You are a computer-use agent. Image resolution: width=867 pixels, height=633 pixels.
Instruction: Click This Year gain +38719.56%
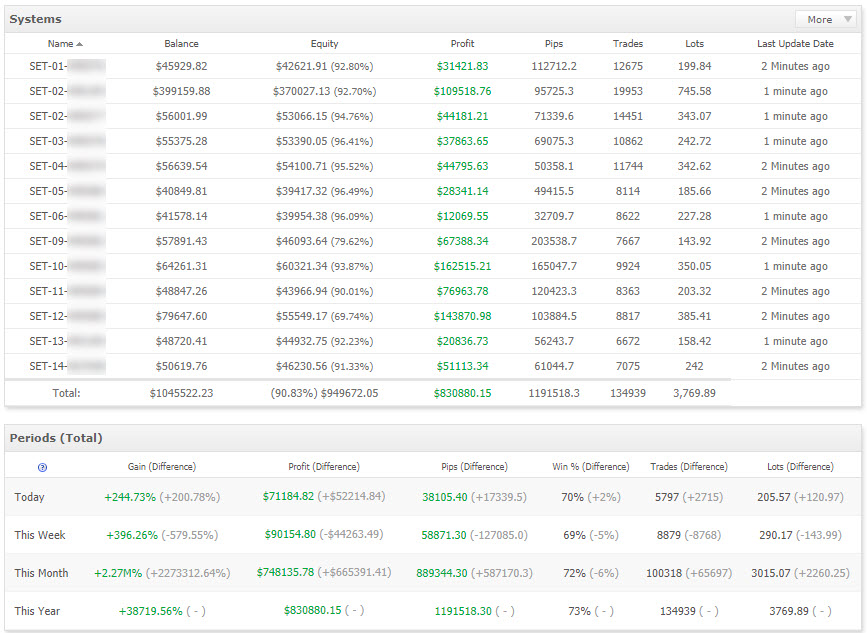pos(150,611)
